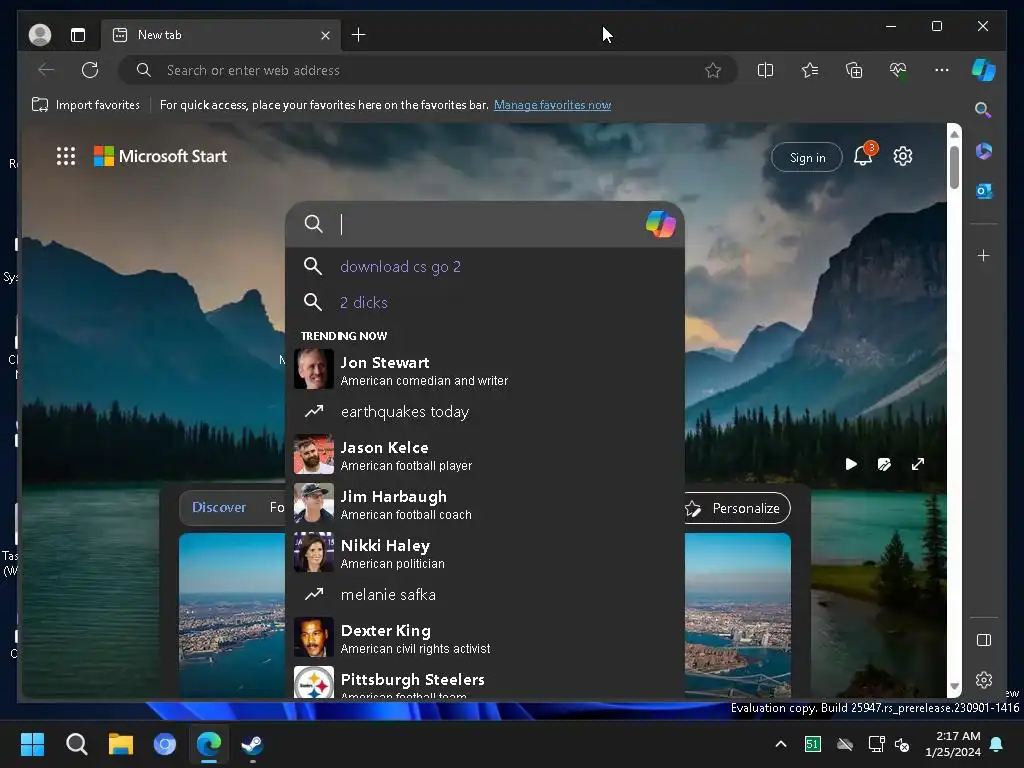The height and width of the screenshot is (768, 1024).
Task: Select suggestion download cs go 2
Action: click(x=485, y=266)
